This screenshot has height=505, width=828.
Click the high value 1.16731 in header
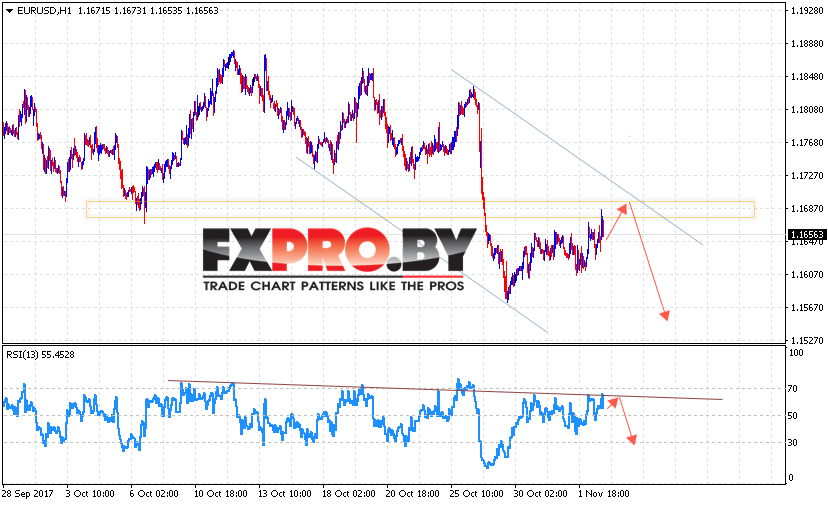(x=130, y=11)
